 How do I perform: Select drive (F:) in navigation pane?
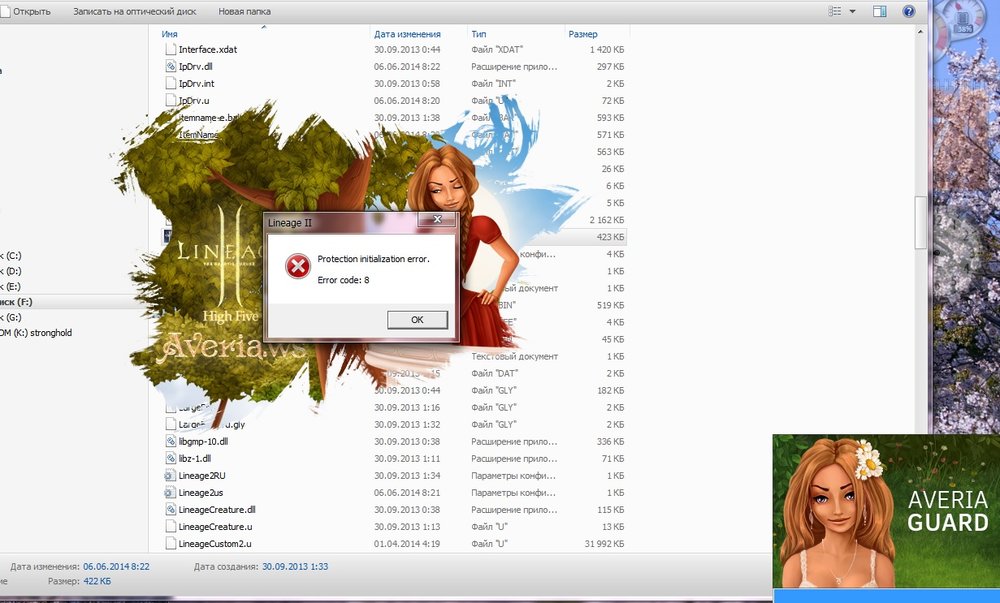pyautogui.click(x=18, y=301)
